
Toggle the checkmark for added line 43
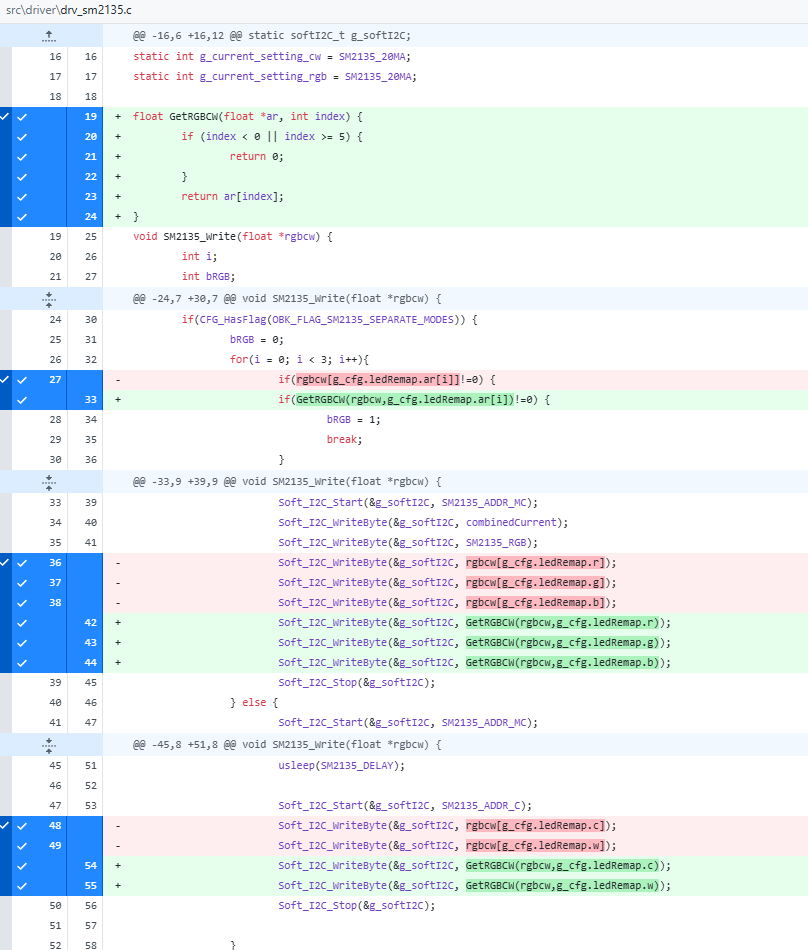click(22, 643)
